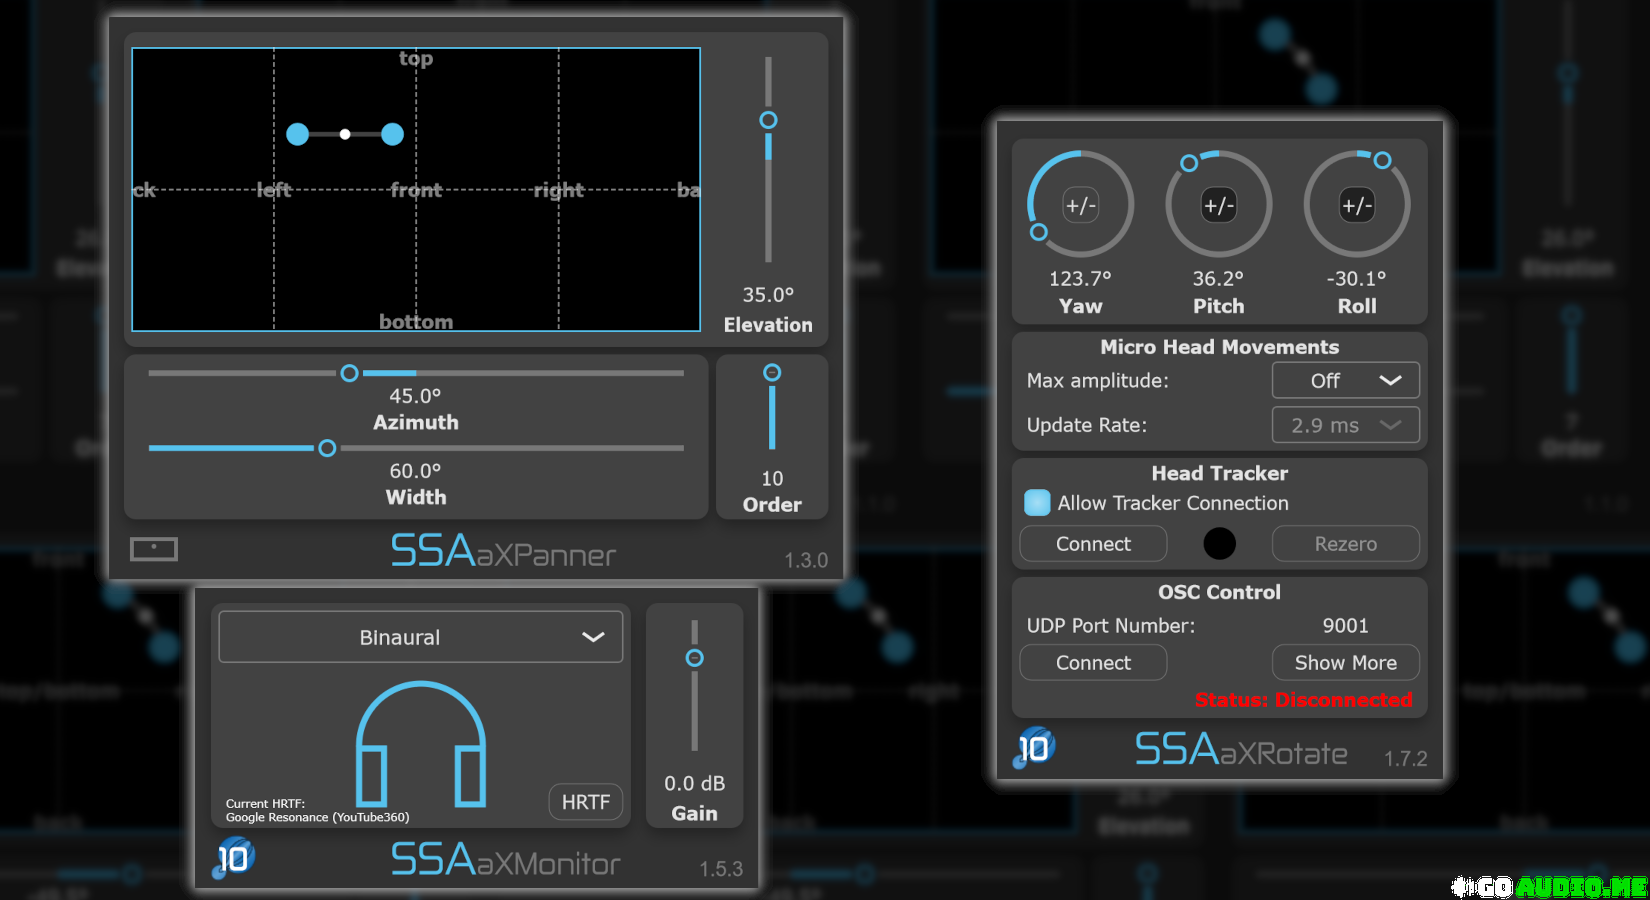Screen dimensions: 1650x900
Task: Click the Show More button
Action: [1346, 663]
